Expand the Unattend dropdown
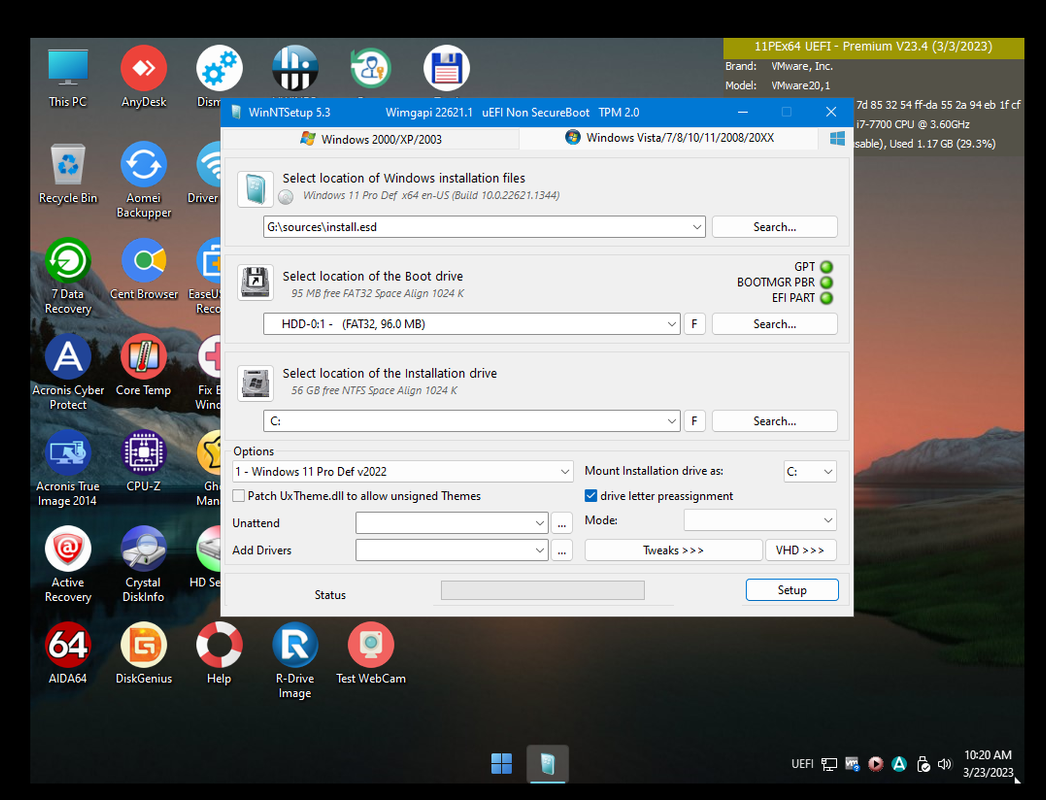The height and width of the screenshot is (800, 1046). click(x=540, y=523)
